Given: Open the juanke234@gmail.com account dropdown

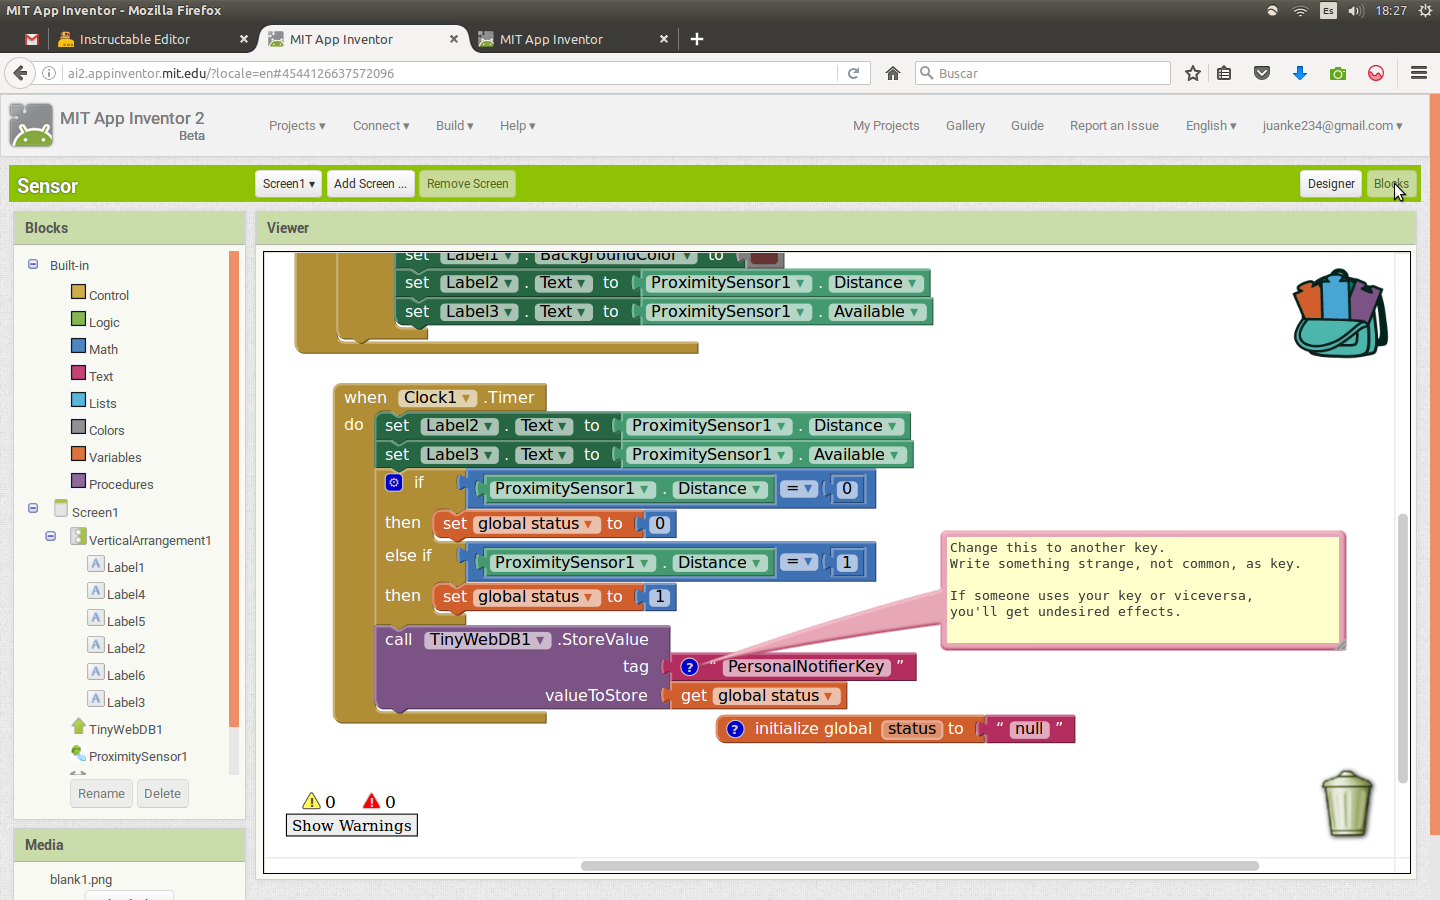Looking at the screenshot, I should point(1332,126).
